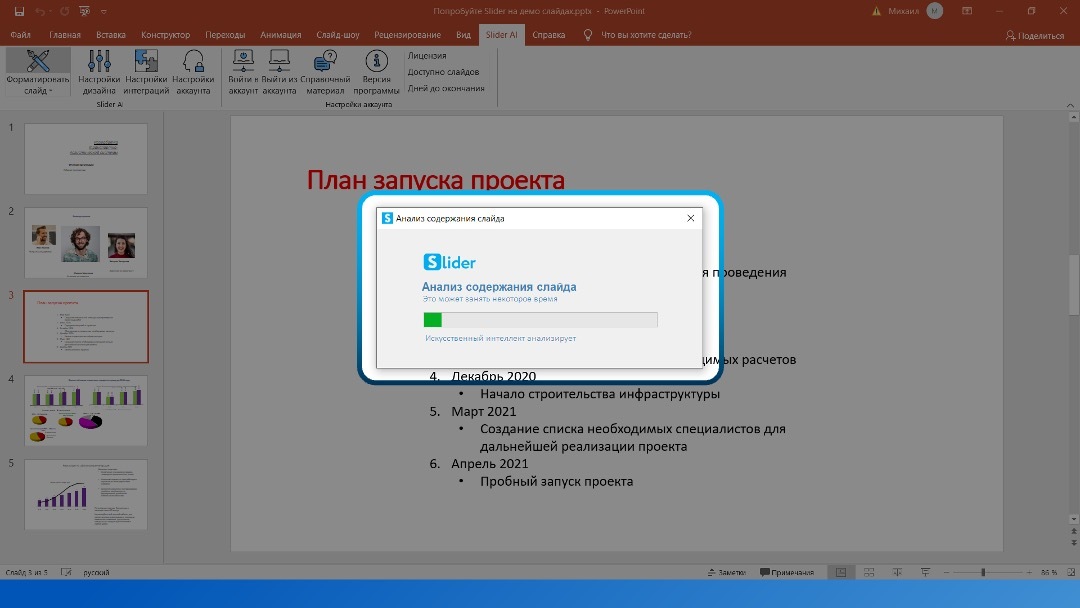Click the Форматировать слайд tool icon
Screen dimensions: 1080x608
pos(38,62)
